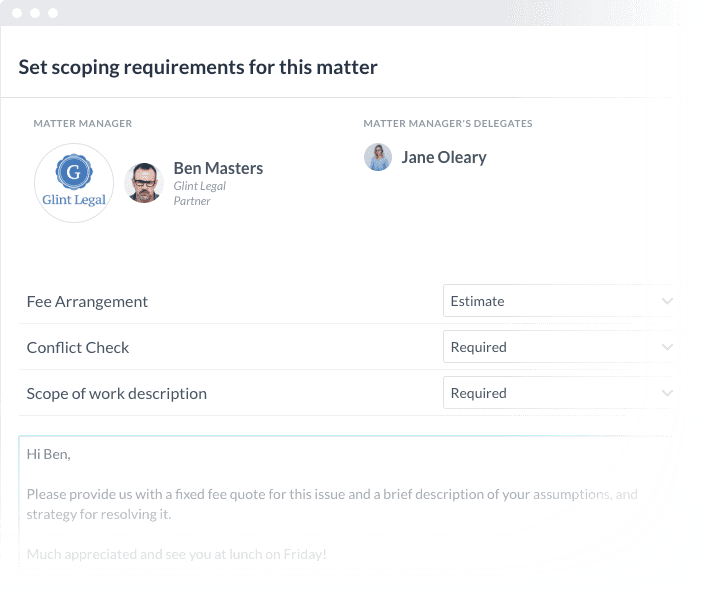Screen dimensions: 704x593
Task: Click the first window control dot
Action: pos(17,13)
